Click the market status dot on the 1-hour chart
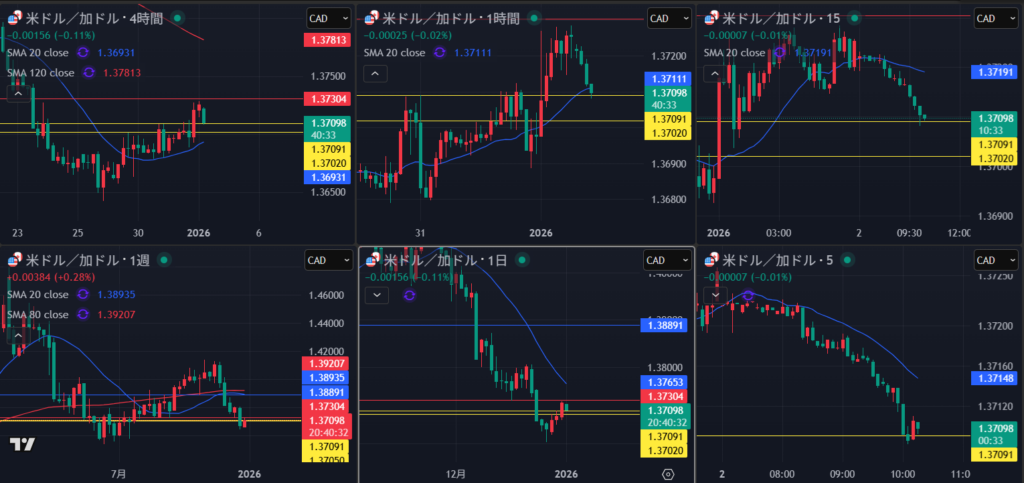The width and height of the screenshot is (1024, 483). (x=534, y=18)
